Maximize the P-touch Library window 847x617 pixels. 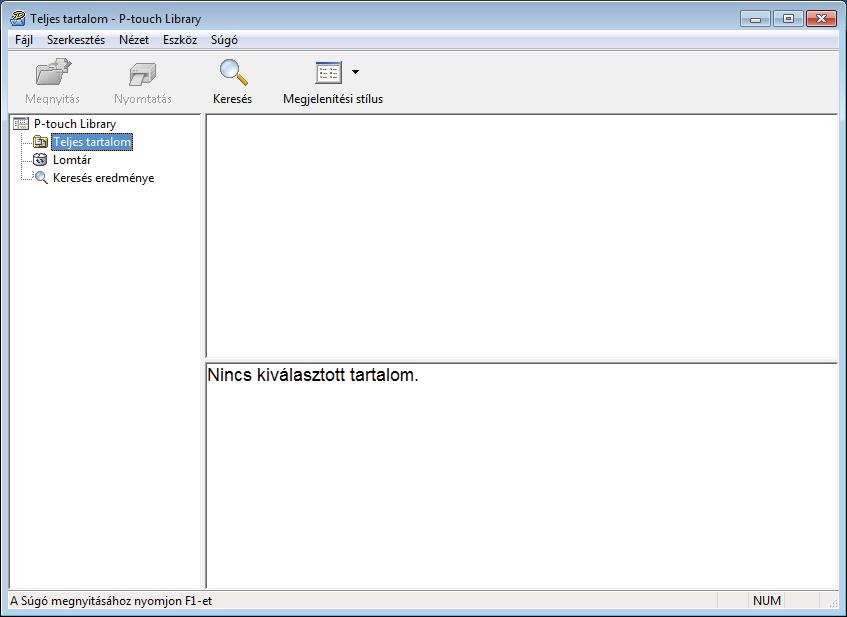[x=788, y=19]
